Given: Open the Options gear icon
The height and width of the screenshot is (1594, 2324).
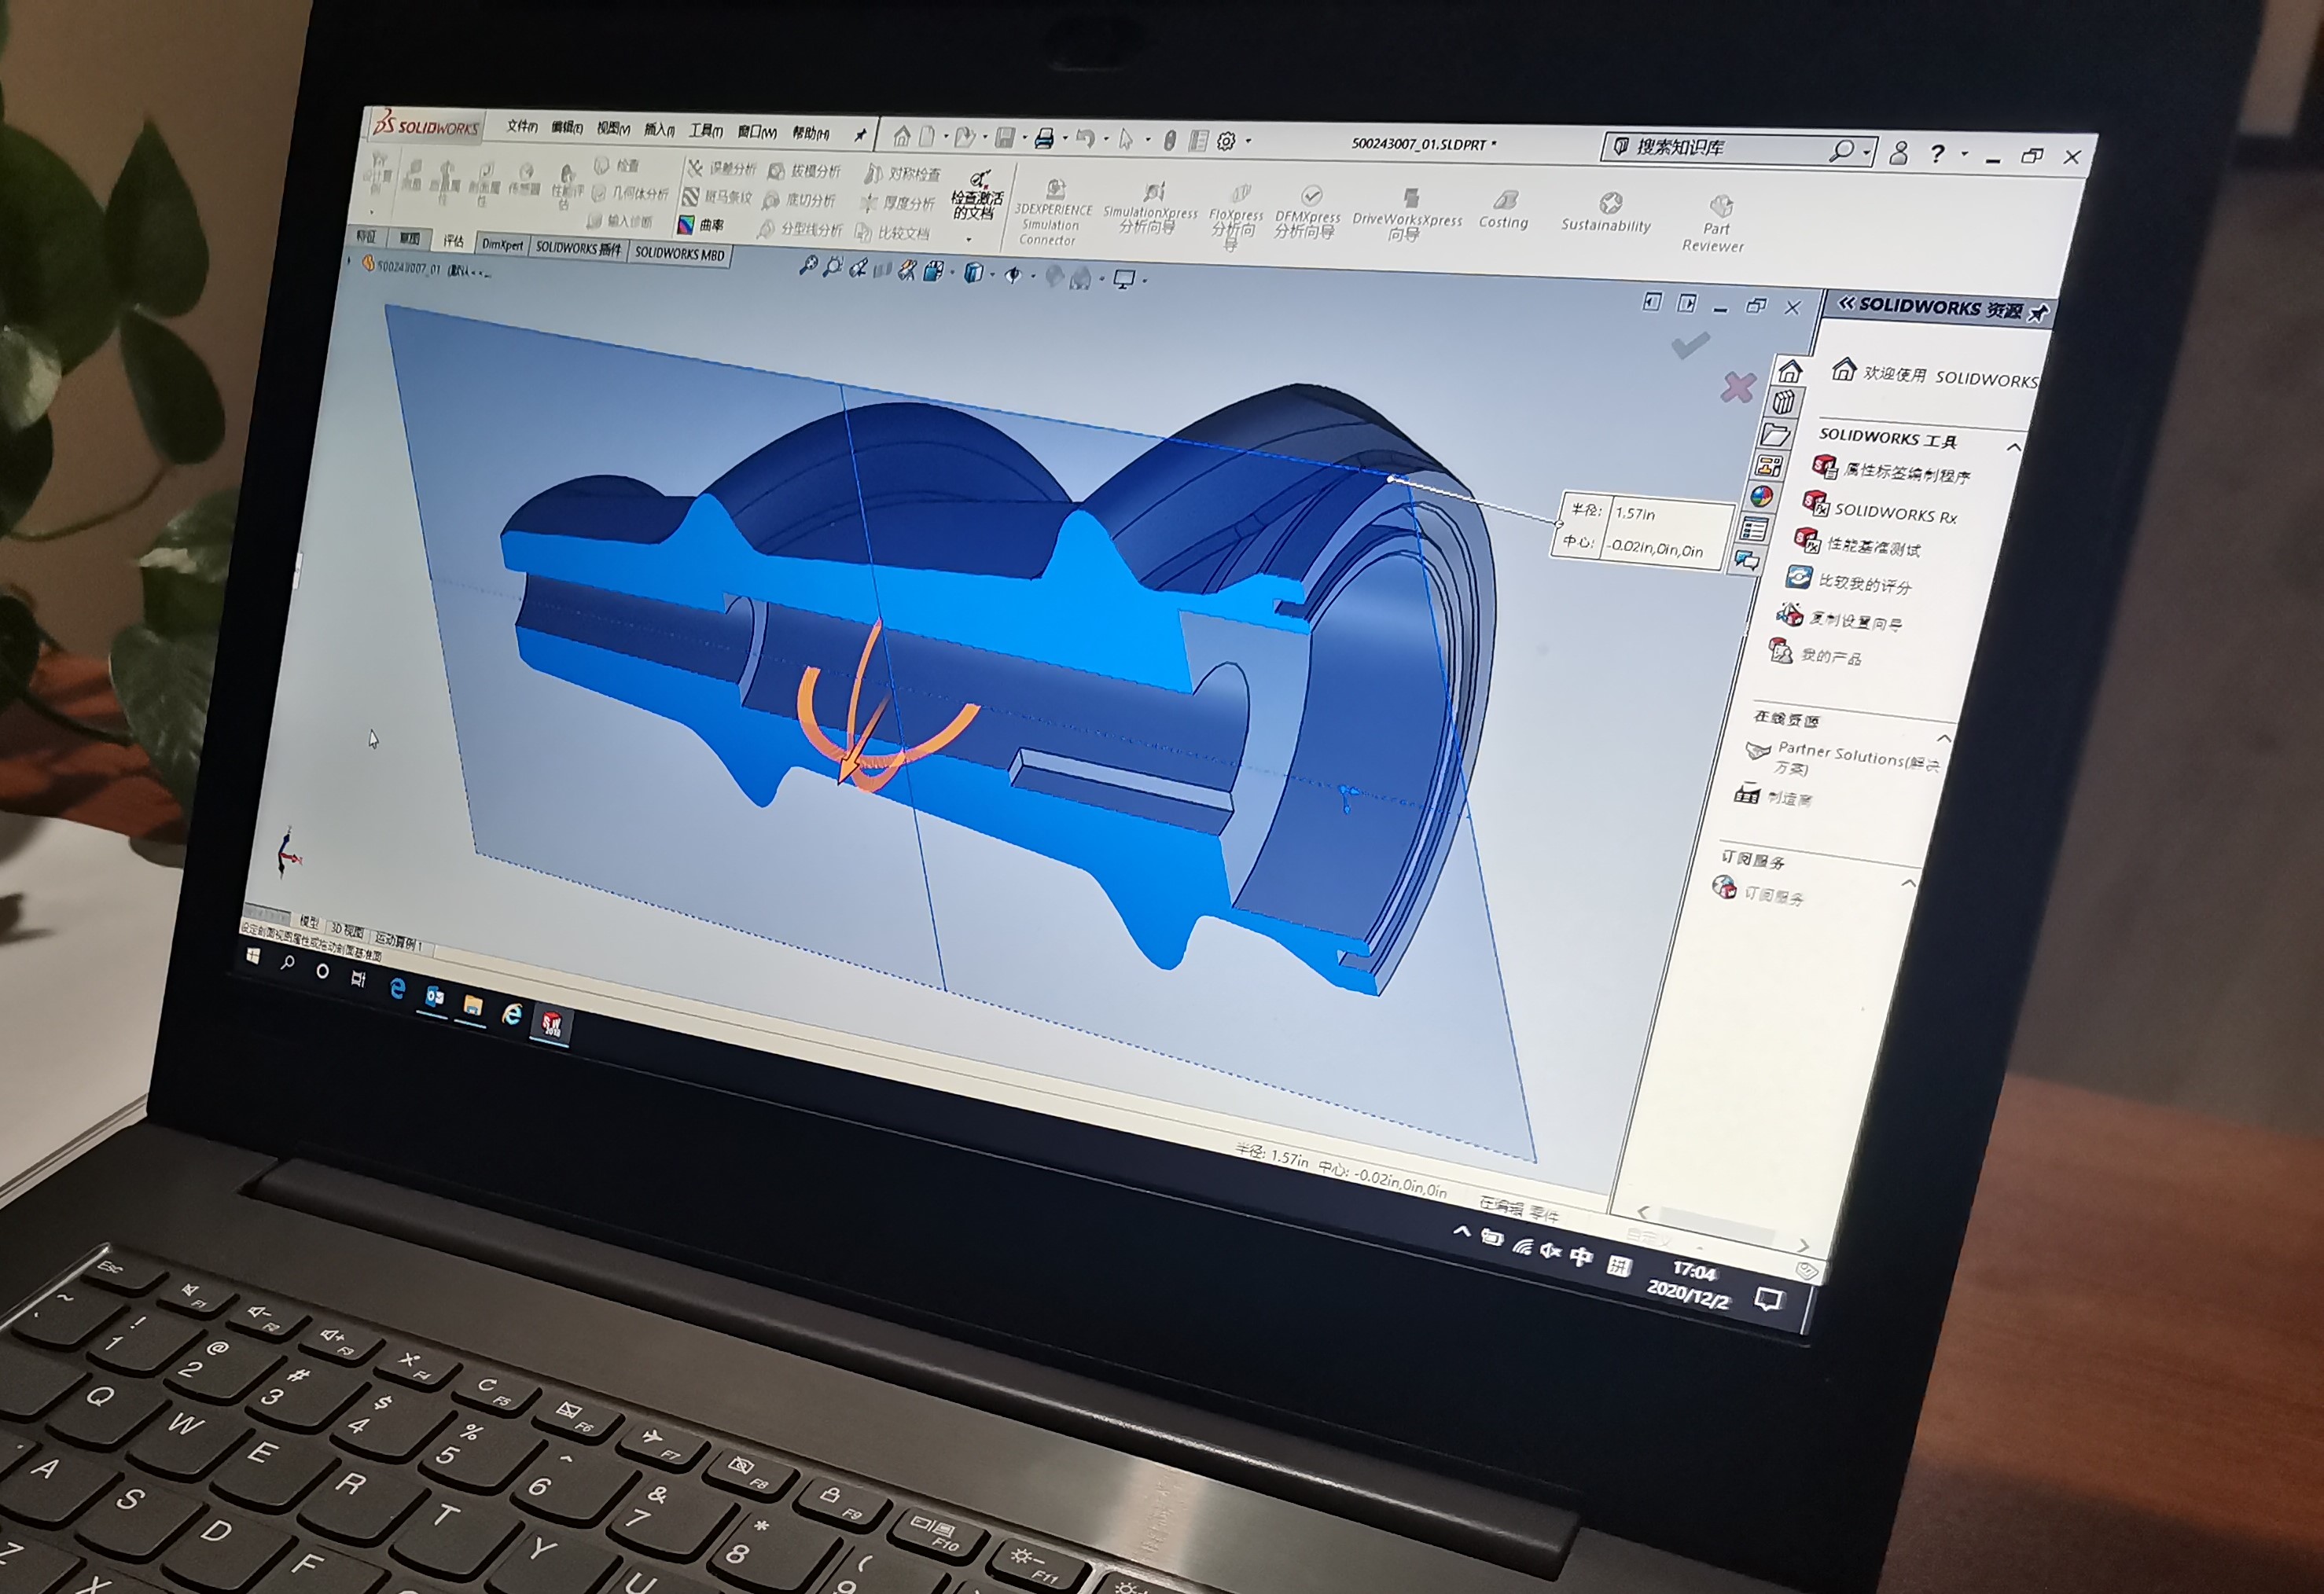Looking at the screenshot, I should click(1227, 142).
